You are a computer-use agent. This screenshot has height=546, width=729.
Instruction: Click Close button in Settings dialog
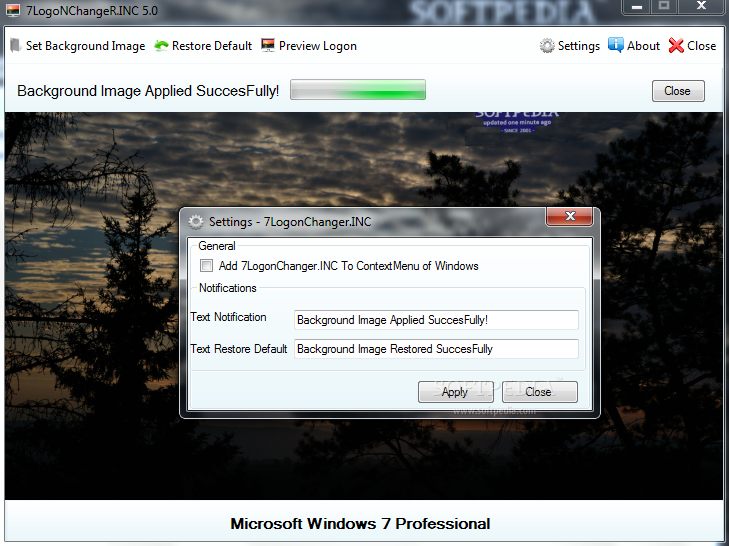click(540, 392)
